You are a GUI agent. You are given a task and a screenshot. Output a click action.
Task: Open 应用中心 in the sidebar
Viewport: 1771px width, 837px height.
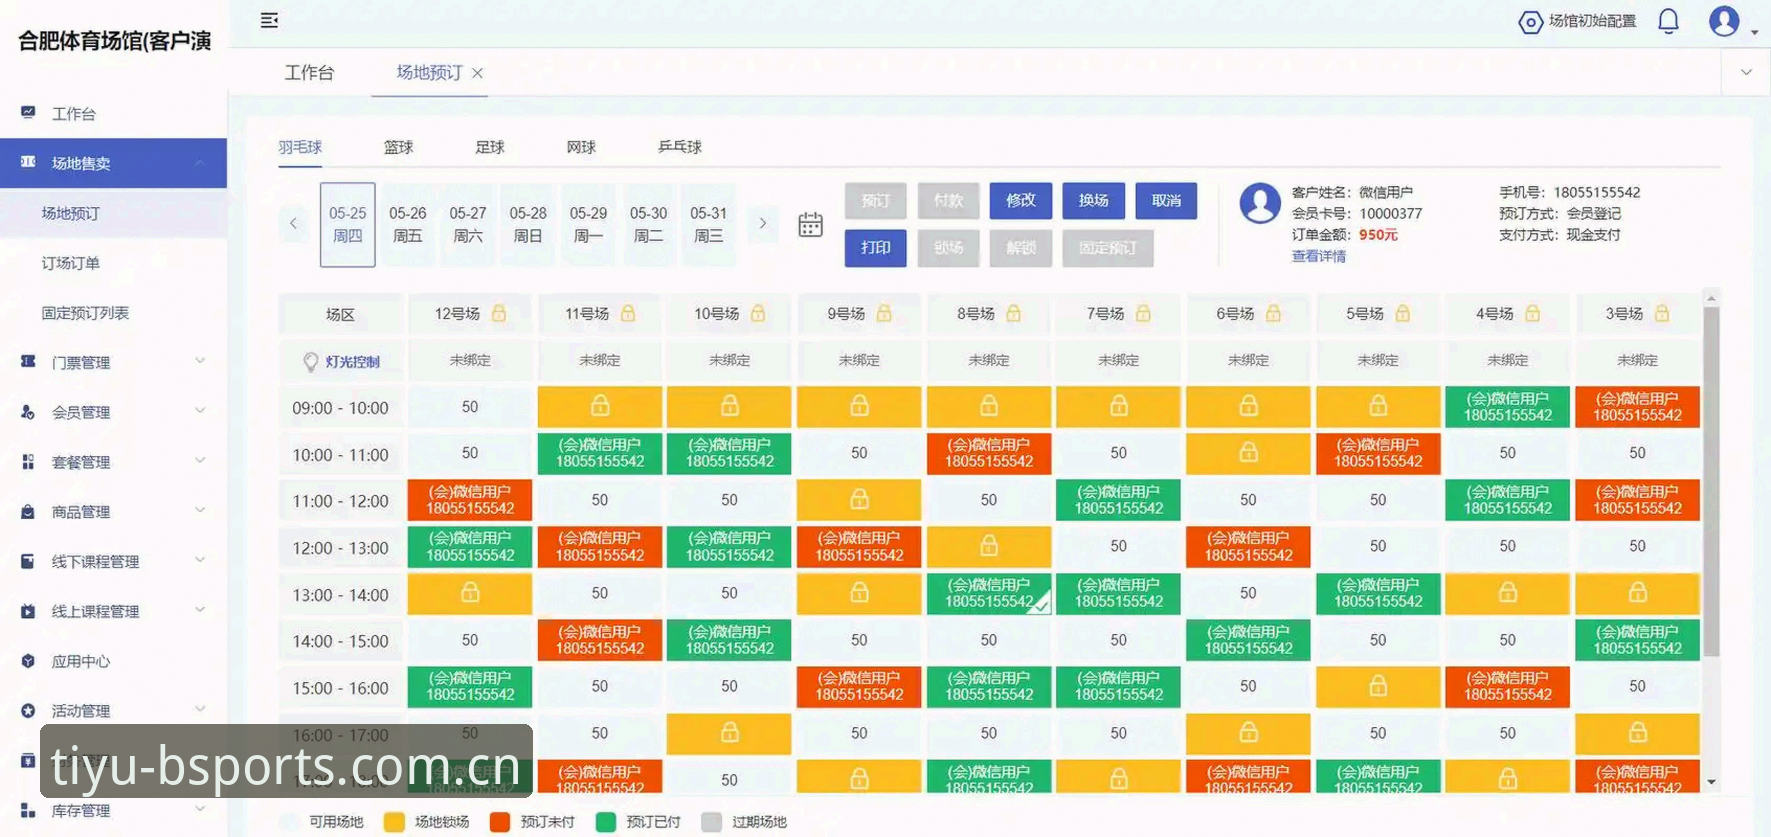pos(81,661)
